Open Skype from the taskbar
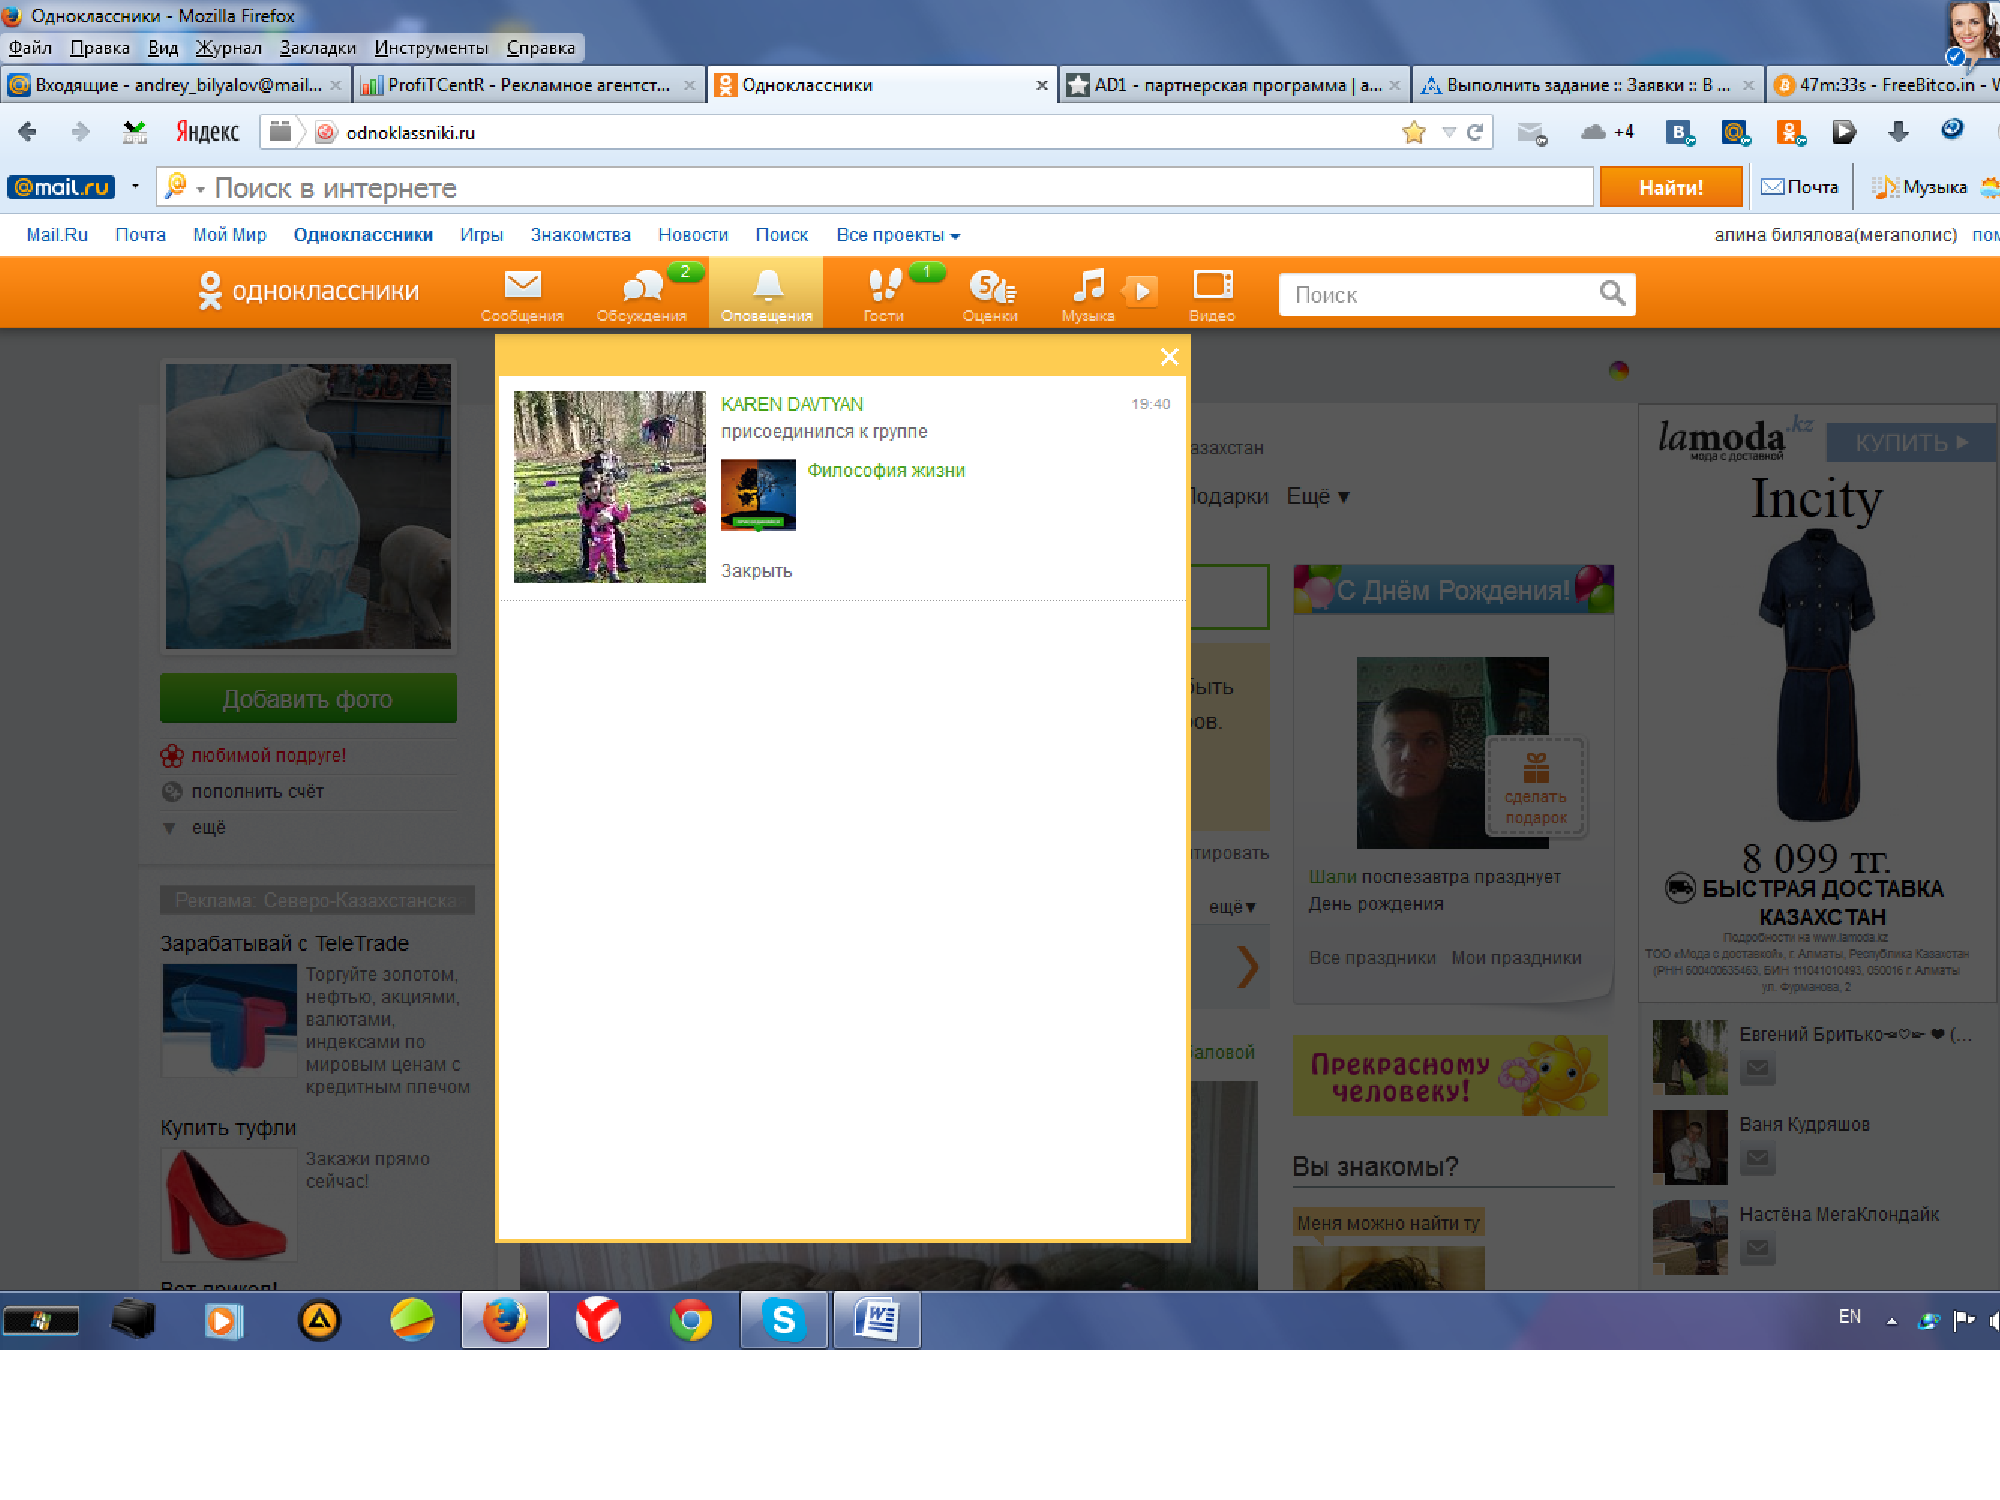2000x1500 pixels. click(784, 1320)
